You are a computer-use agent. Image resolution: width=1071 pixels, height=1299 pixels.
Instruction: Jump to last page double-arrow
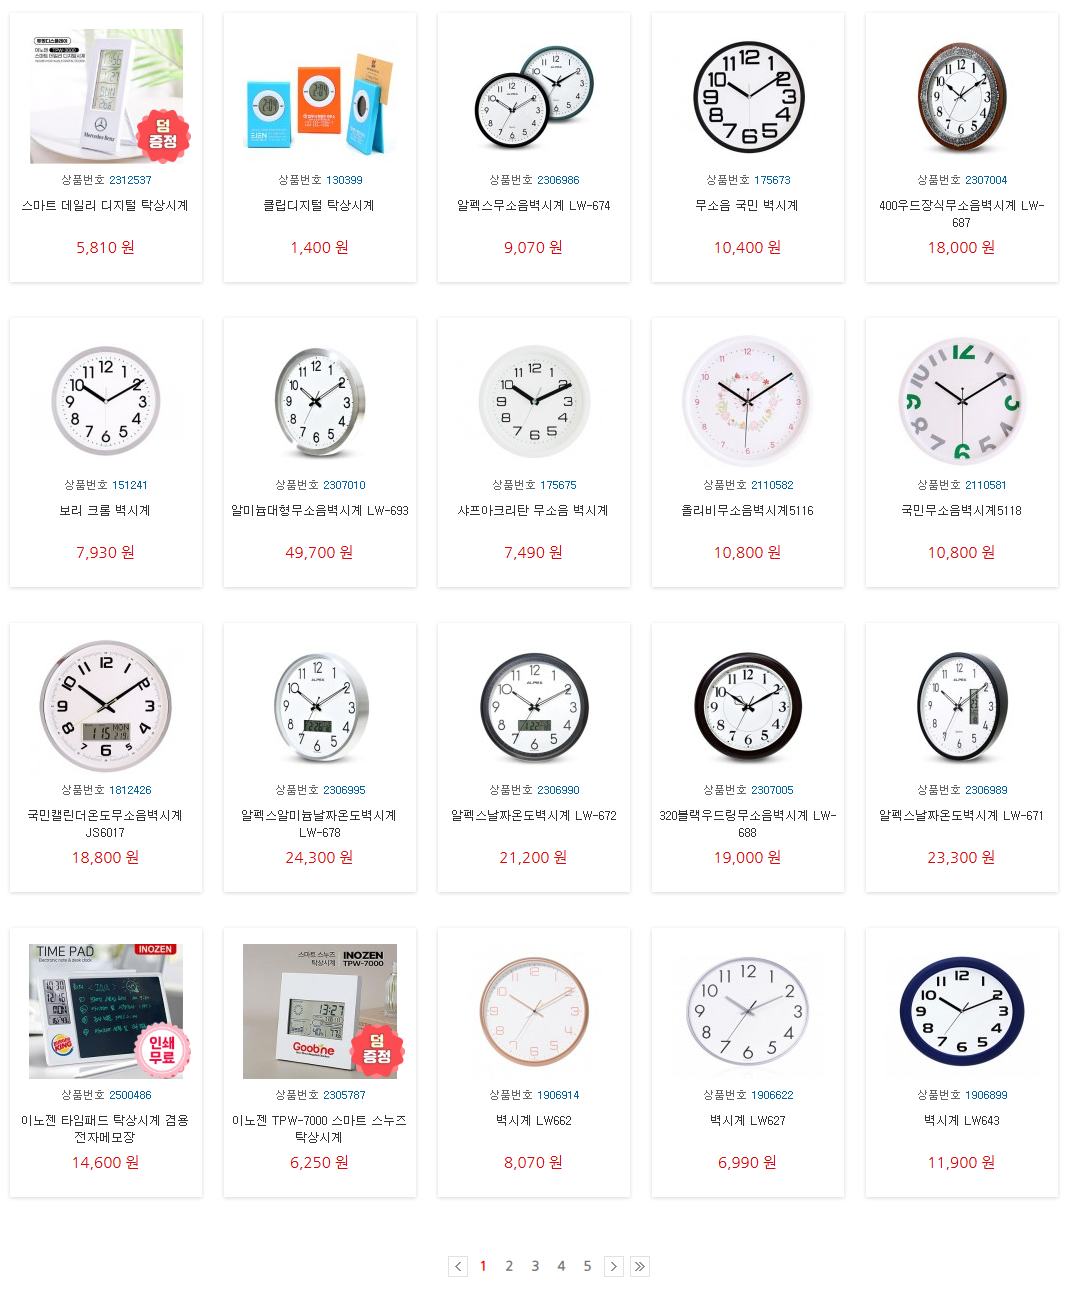(x=640, y=1266)
